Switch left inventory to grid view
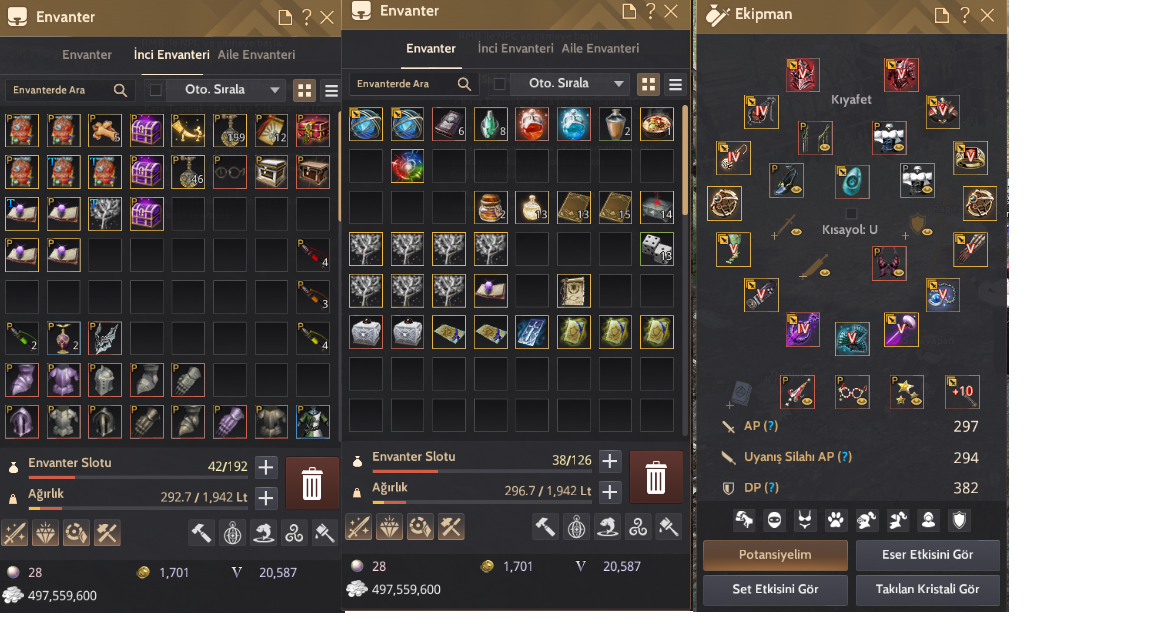 305,90
